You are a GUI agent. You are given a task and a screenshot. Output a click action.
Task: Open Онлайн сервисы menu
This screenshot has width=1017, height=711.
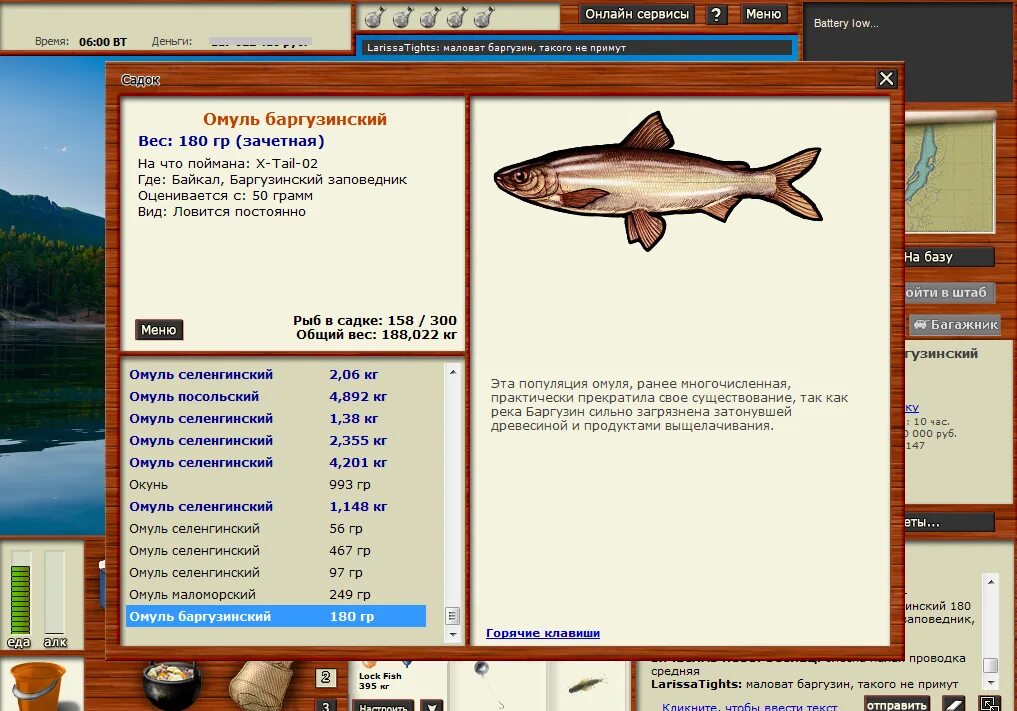(x=637, y=14)
